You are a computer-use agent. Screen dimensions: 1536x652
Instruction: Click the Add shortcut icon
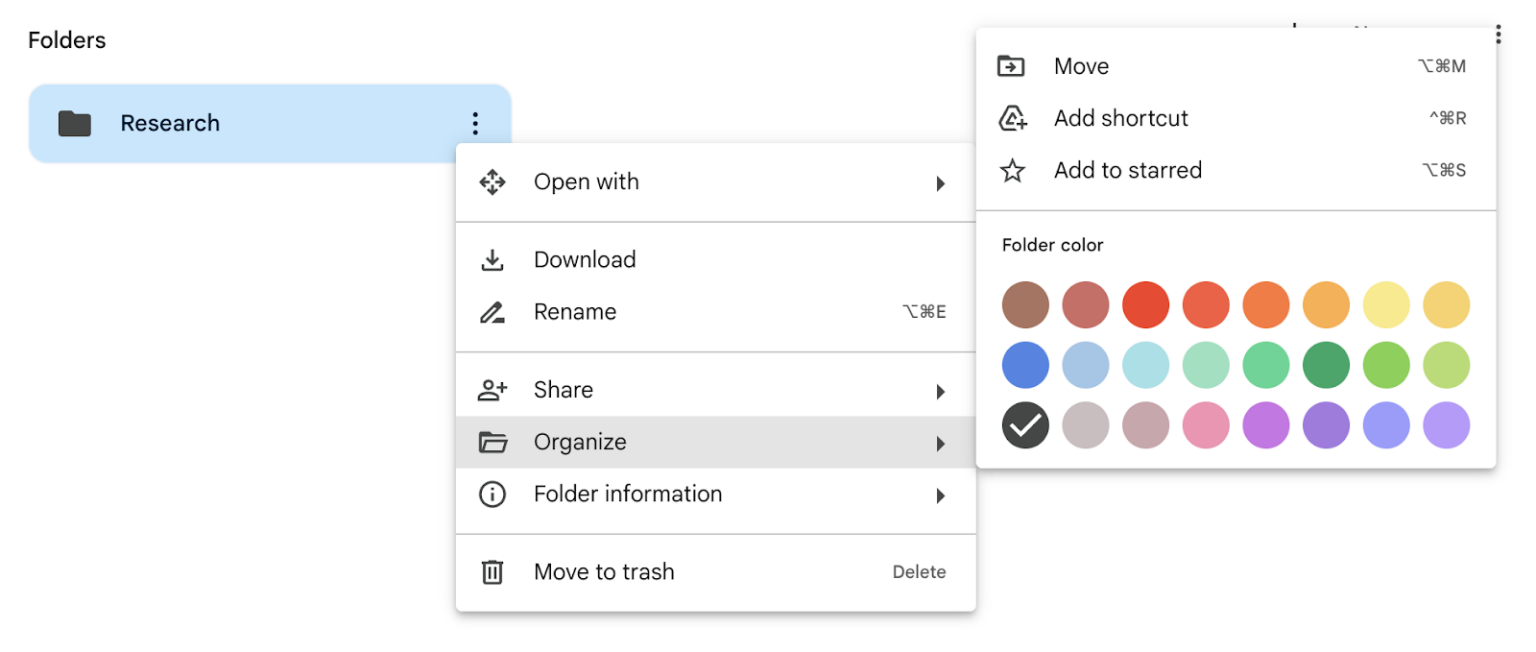1011,117
